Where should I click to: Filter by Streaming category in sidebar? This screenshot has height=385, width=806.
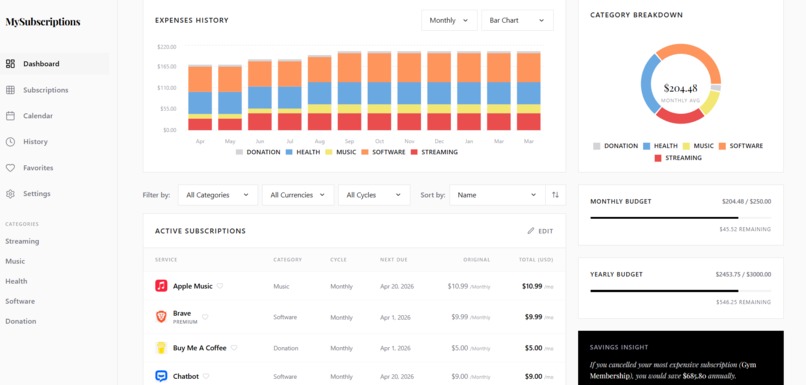point(22,241)
